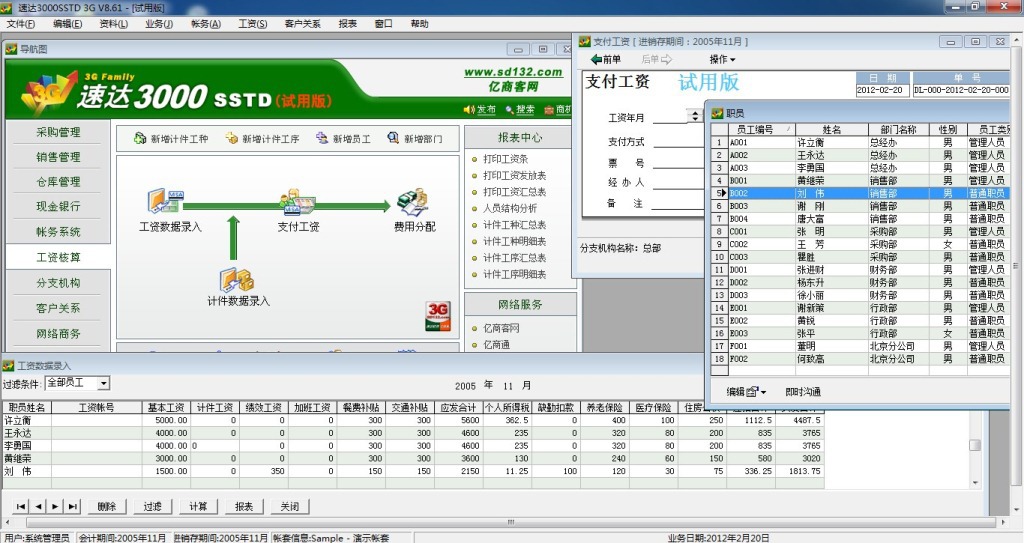Open the 工资数据录入 flowchart icon

166,201
